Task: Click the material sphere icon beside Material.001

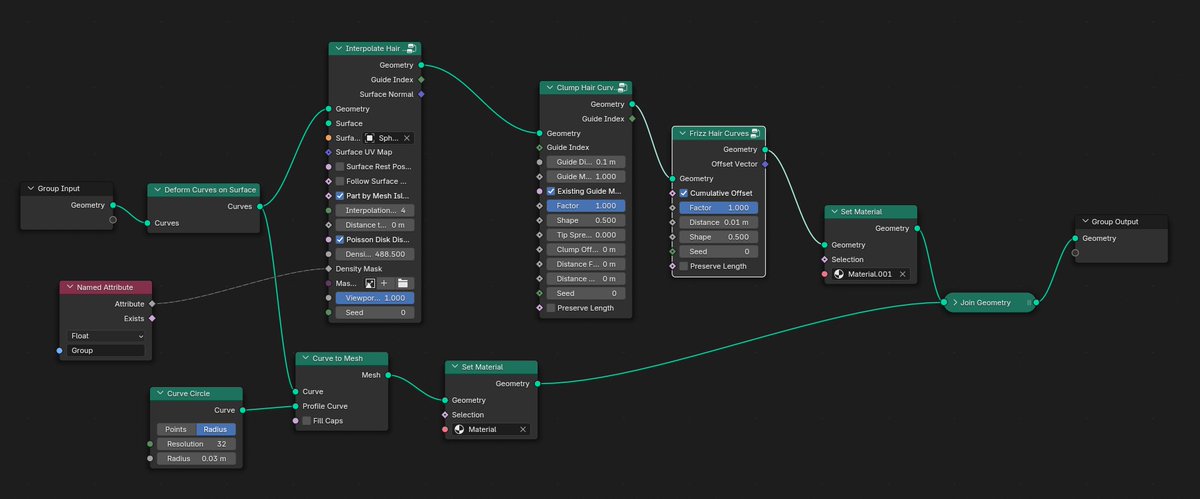Action: pyautogui.click(x=838, y=274)
